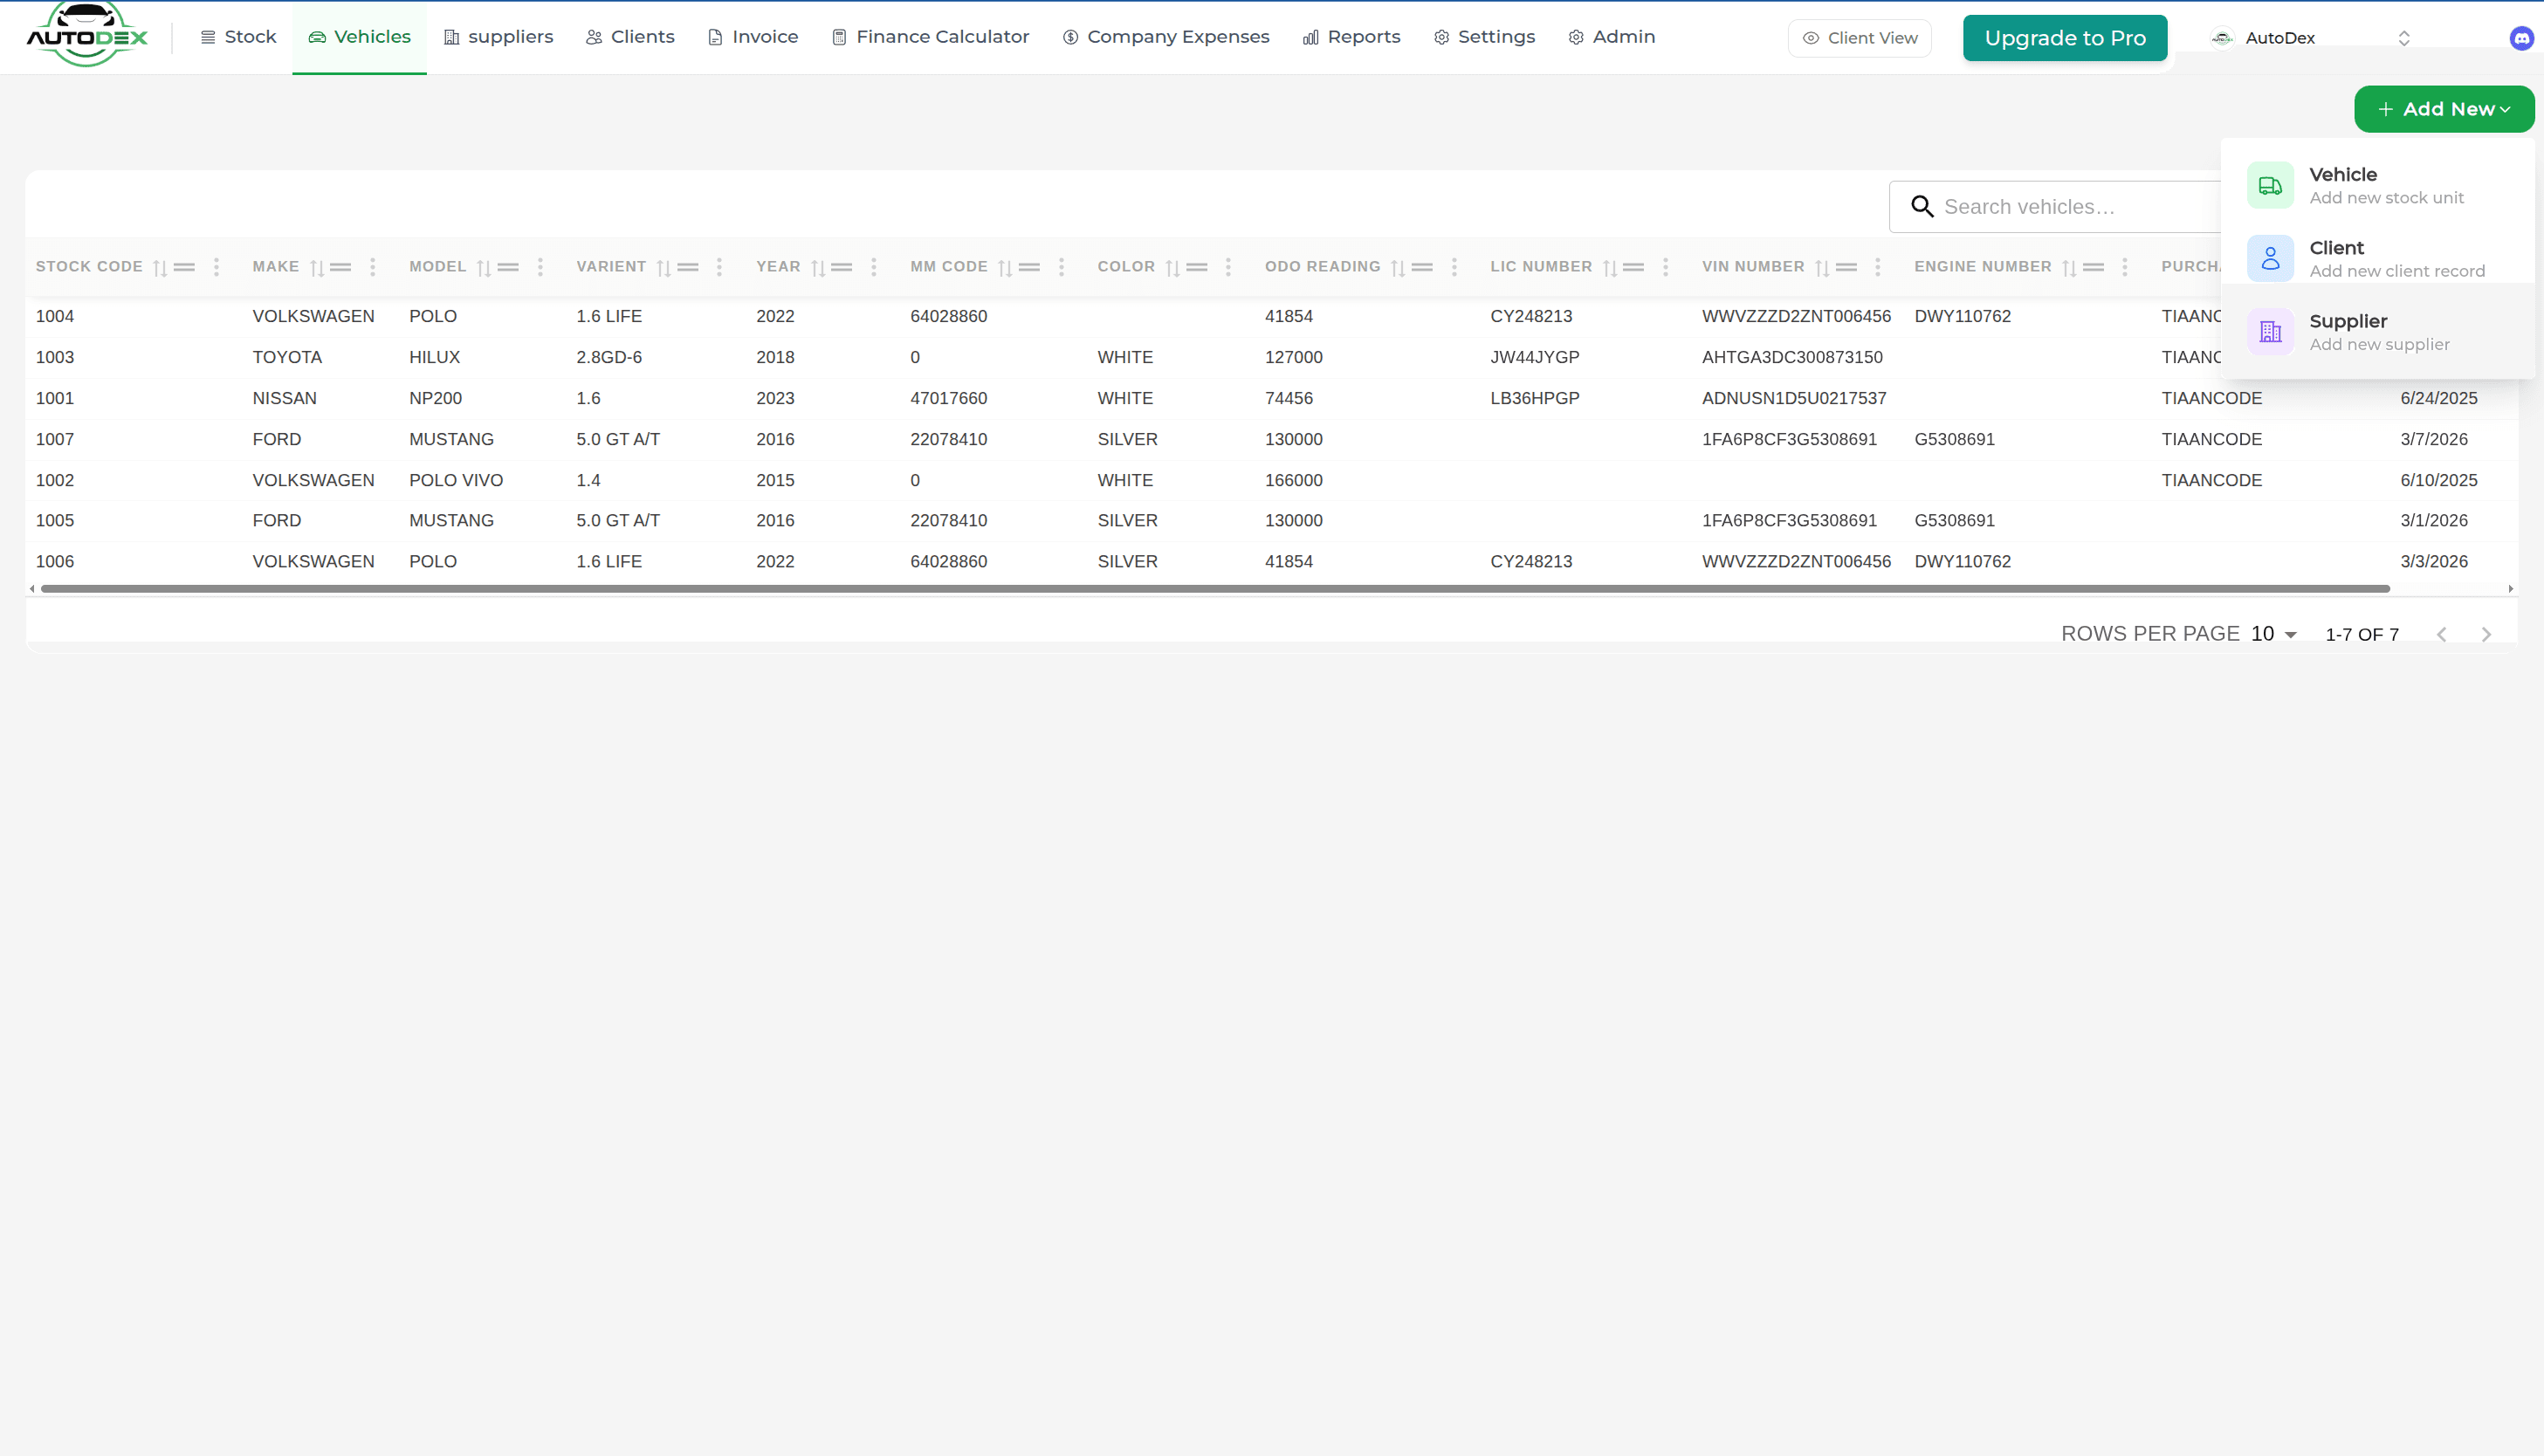Image resolution: width=2544 pixels, height=1456 pixels.
Task: Click the AutoDex logo
Action: click(87, 36)
